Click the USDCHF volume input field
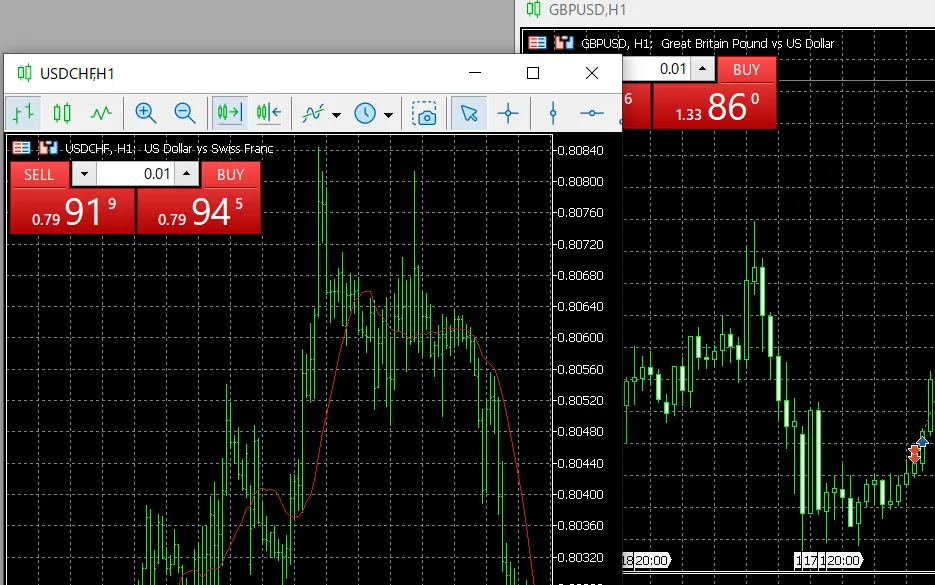The image size is (935, 585). pyautogui.click(x=135, y=174)
